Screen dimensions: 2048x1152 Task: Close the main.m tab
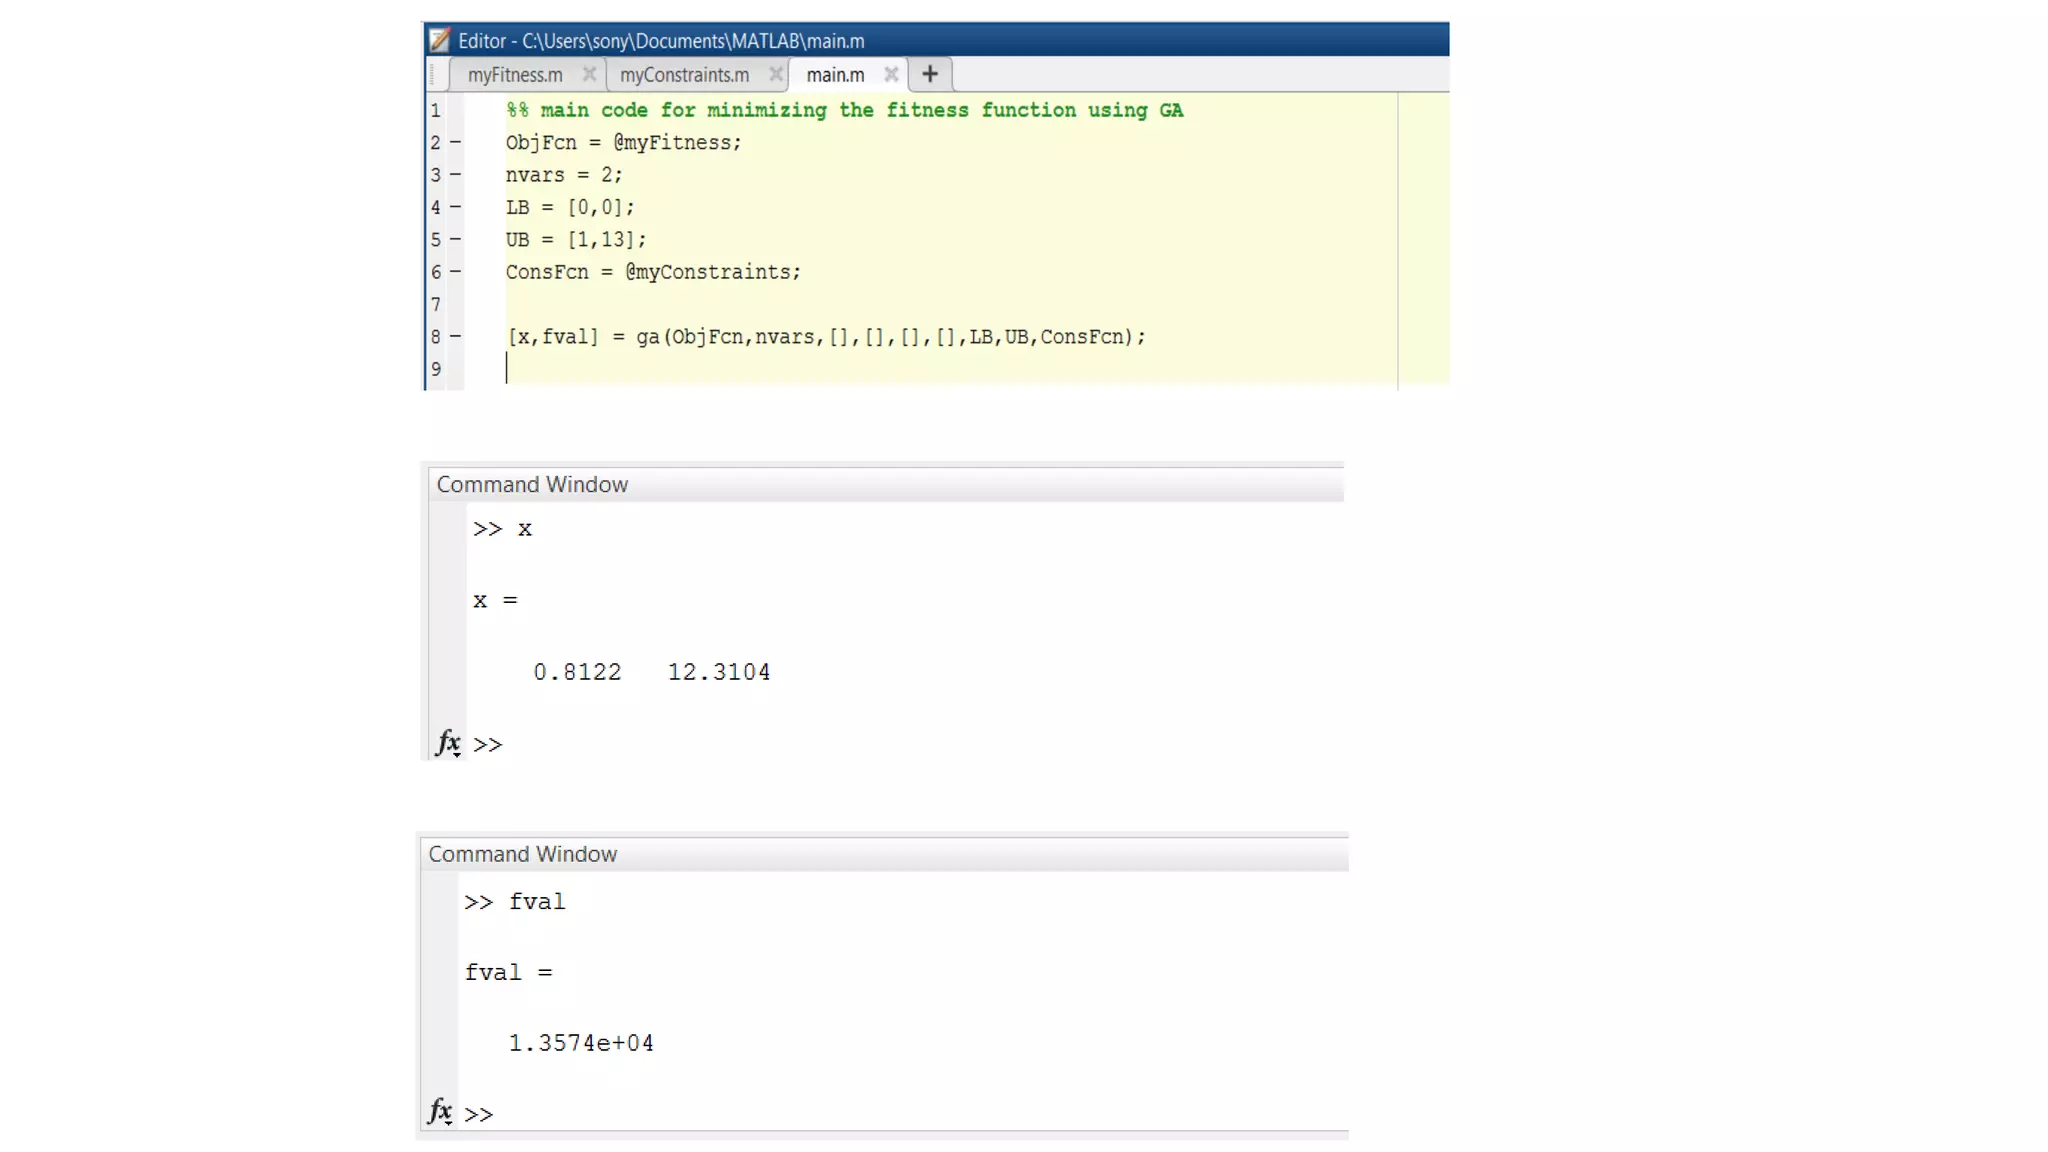coord(891,74)
